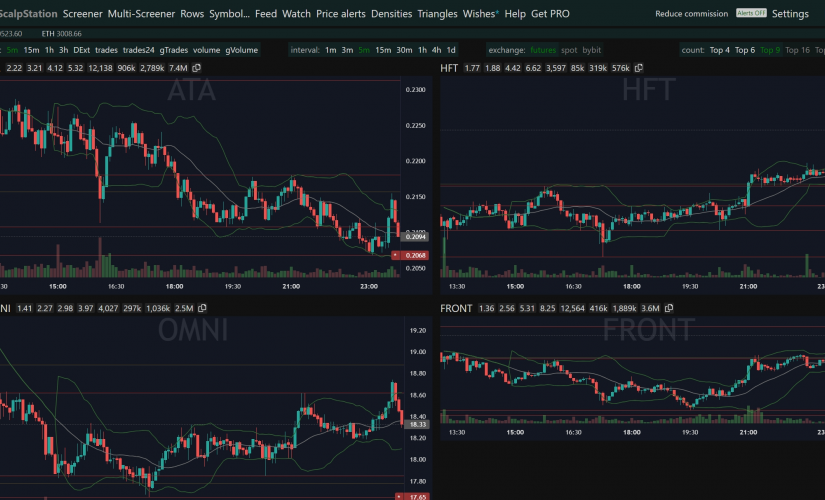This screenshot has height=500, width=825.
Task: Switch the interval to 15m
Action: (383, 50)
